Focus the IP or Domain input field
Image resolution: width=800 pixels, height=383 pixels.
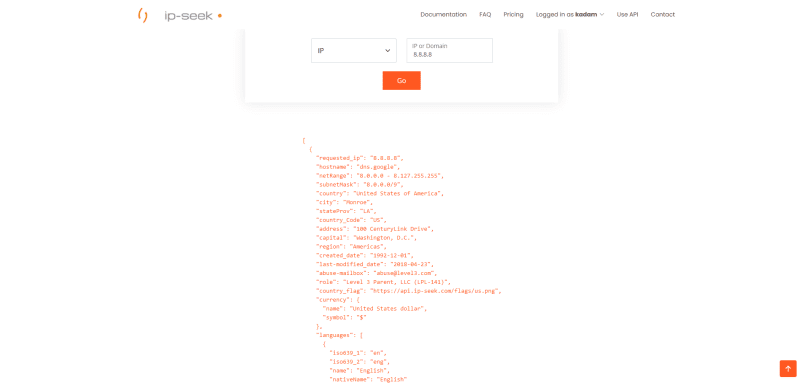pos(449,50)
